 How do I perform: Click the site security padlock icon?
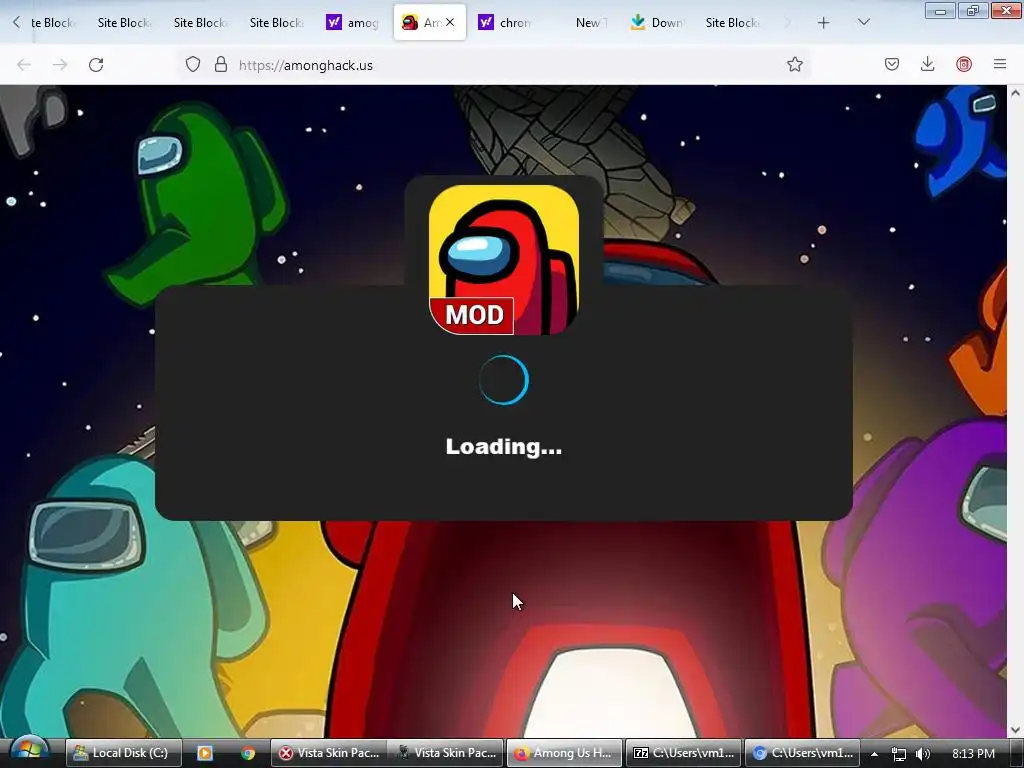(221, 65)
